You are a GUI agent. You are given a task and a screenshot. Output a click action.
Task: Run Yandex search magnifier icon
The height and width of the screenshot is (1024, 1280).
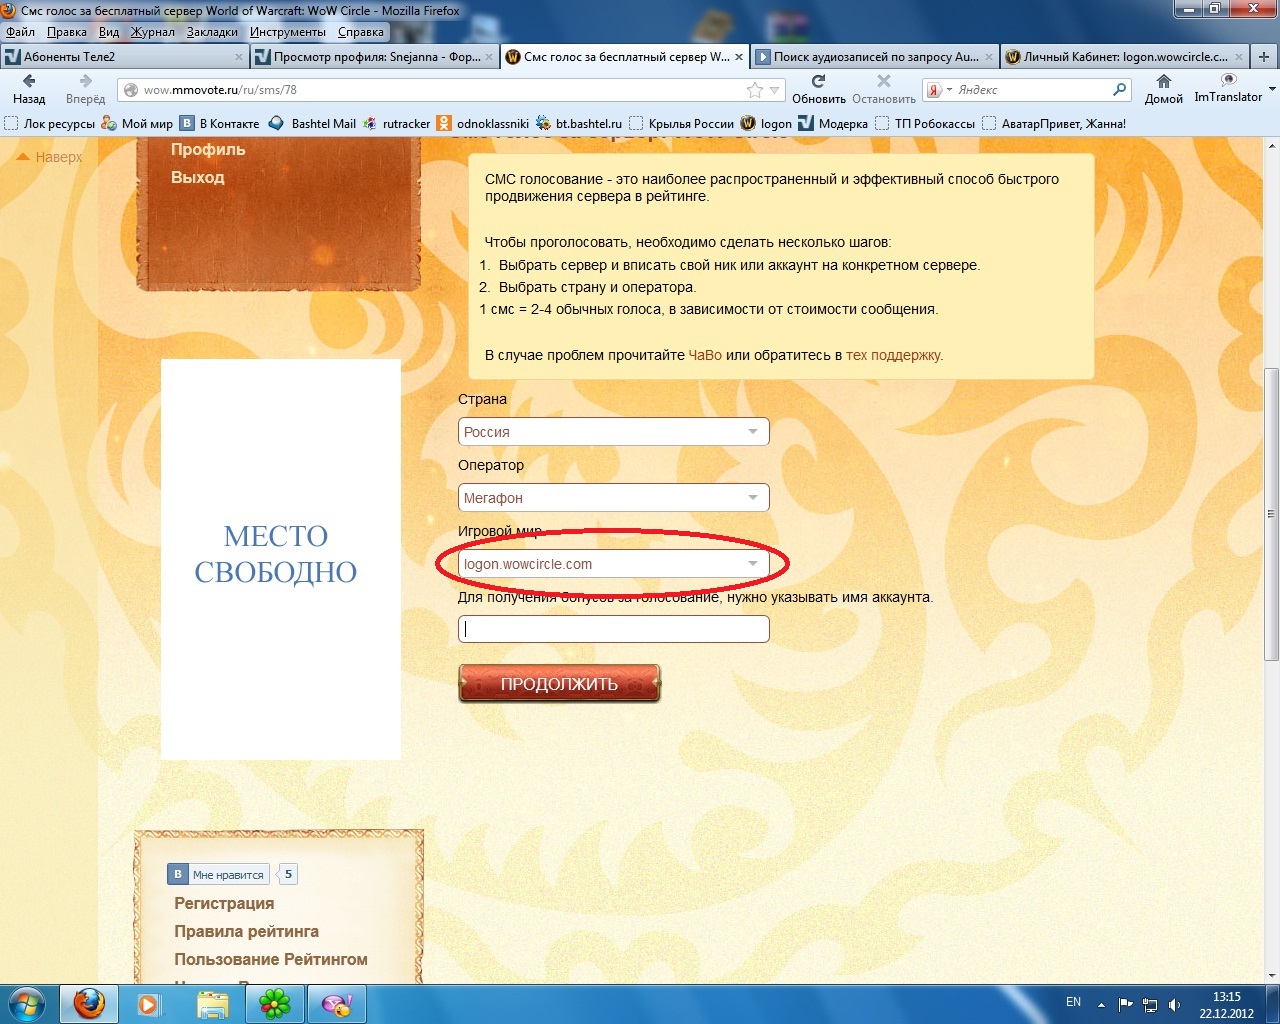(1120, 90)
